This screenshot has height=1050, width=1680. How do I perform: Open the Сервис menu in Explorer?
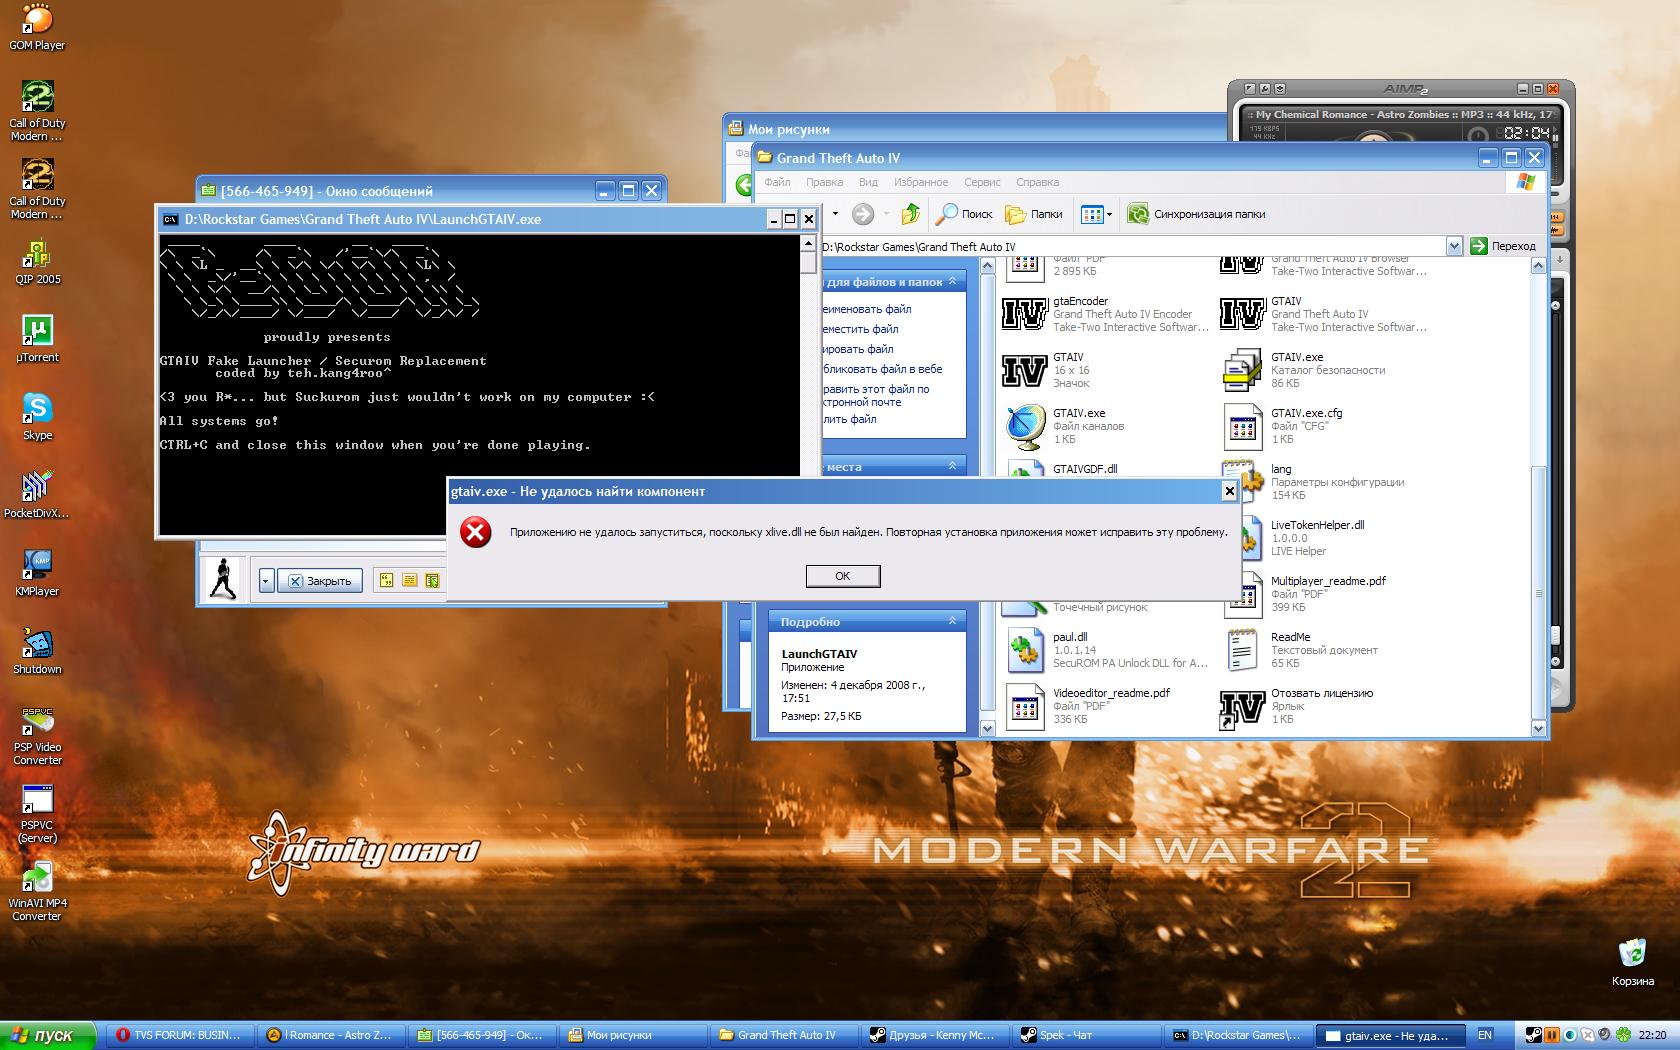tap(982, 182)
